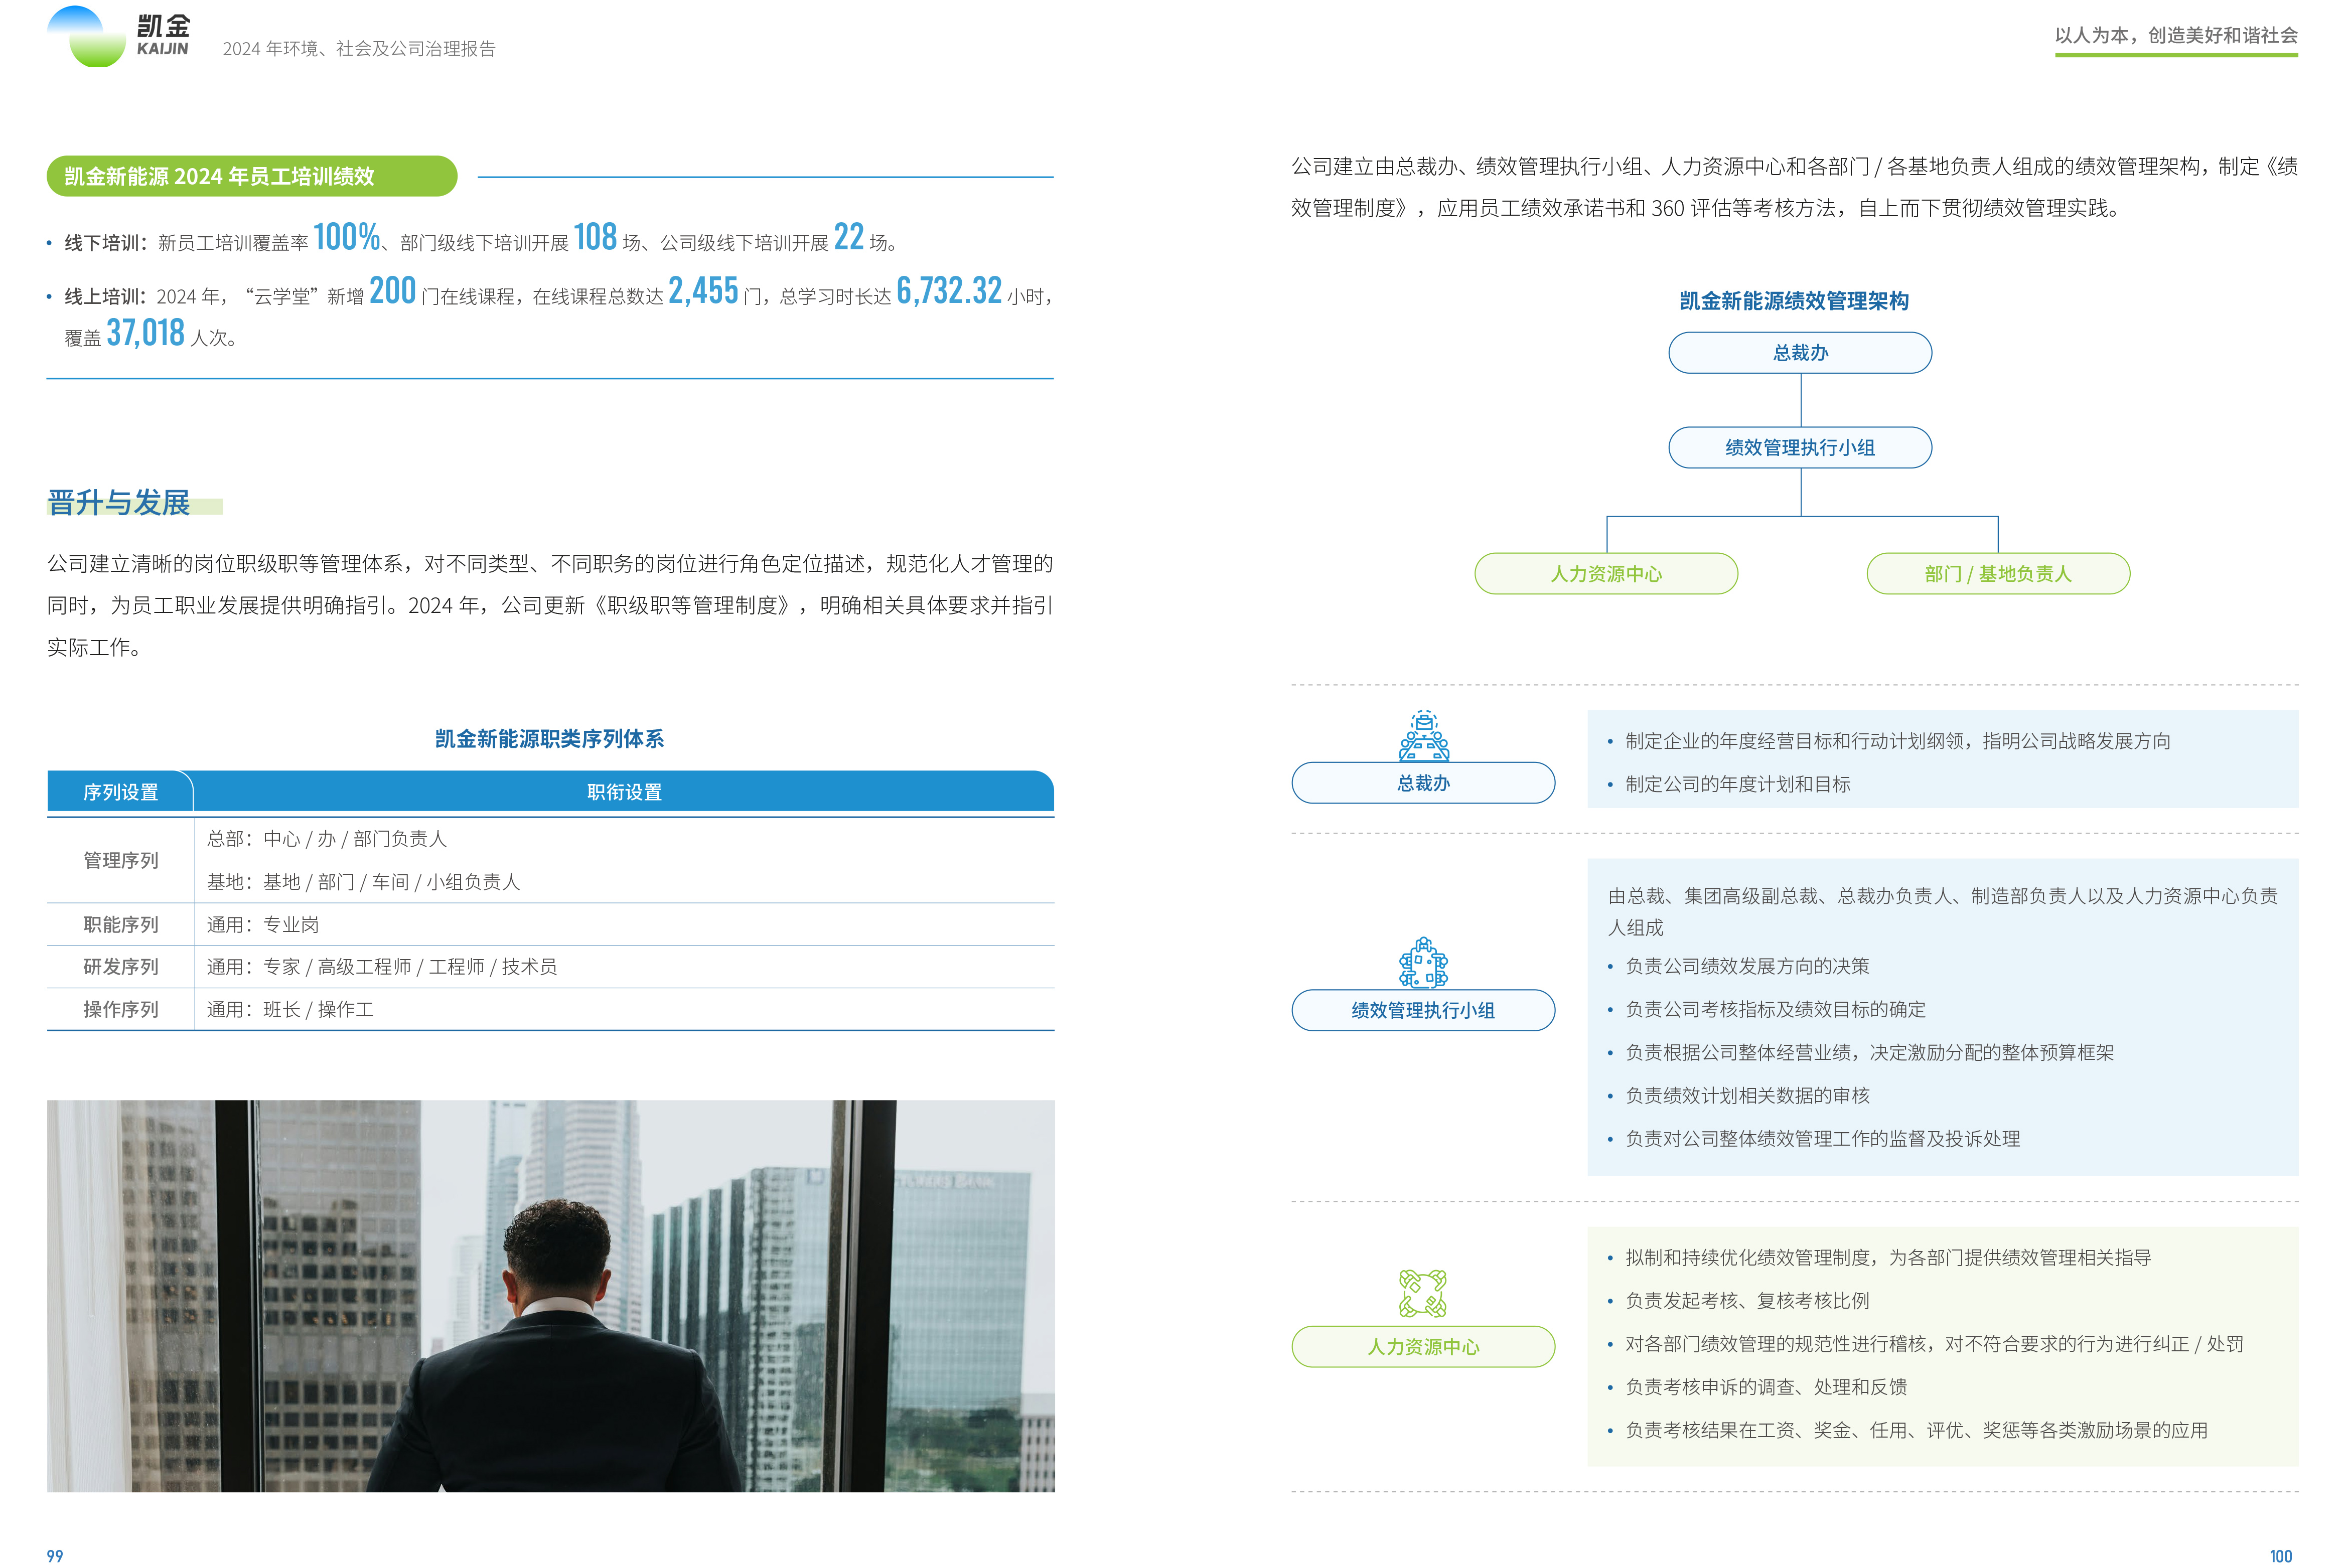Screen dimensions: 2351x1568
Task: Click the bullet 负责公司考核指标及绩效目标的确定
Action: click(x=1775, y=1009)
